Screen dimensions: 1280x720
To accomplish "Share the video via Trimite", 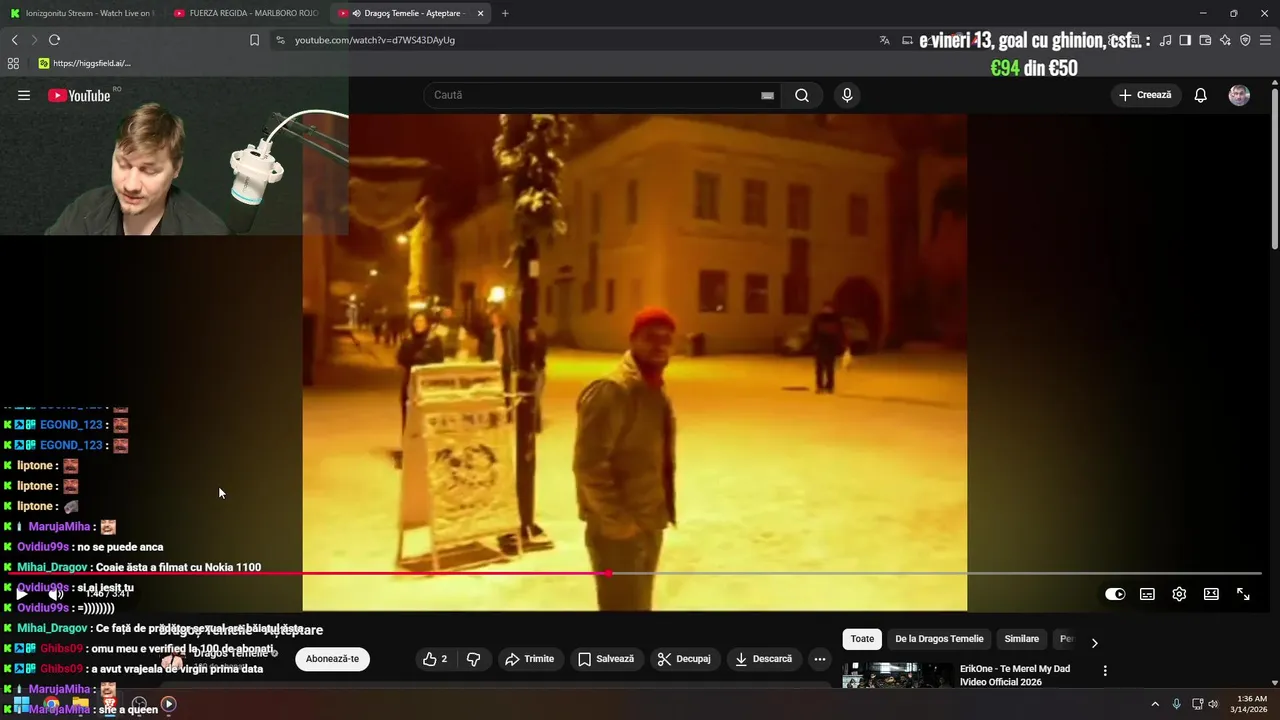I will click(x=529, y=659).
